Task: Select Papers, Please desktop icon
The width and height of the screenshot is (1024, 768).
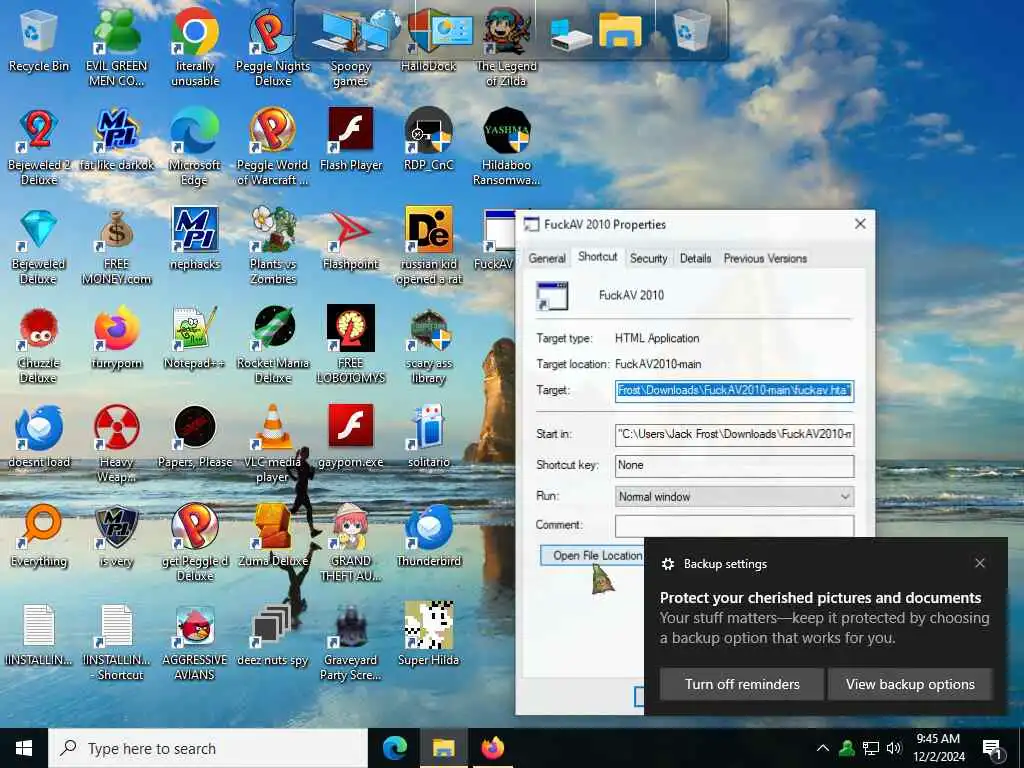Action: tap(195, 437)
